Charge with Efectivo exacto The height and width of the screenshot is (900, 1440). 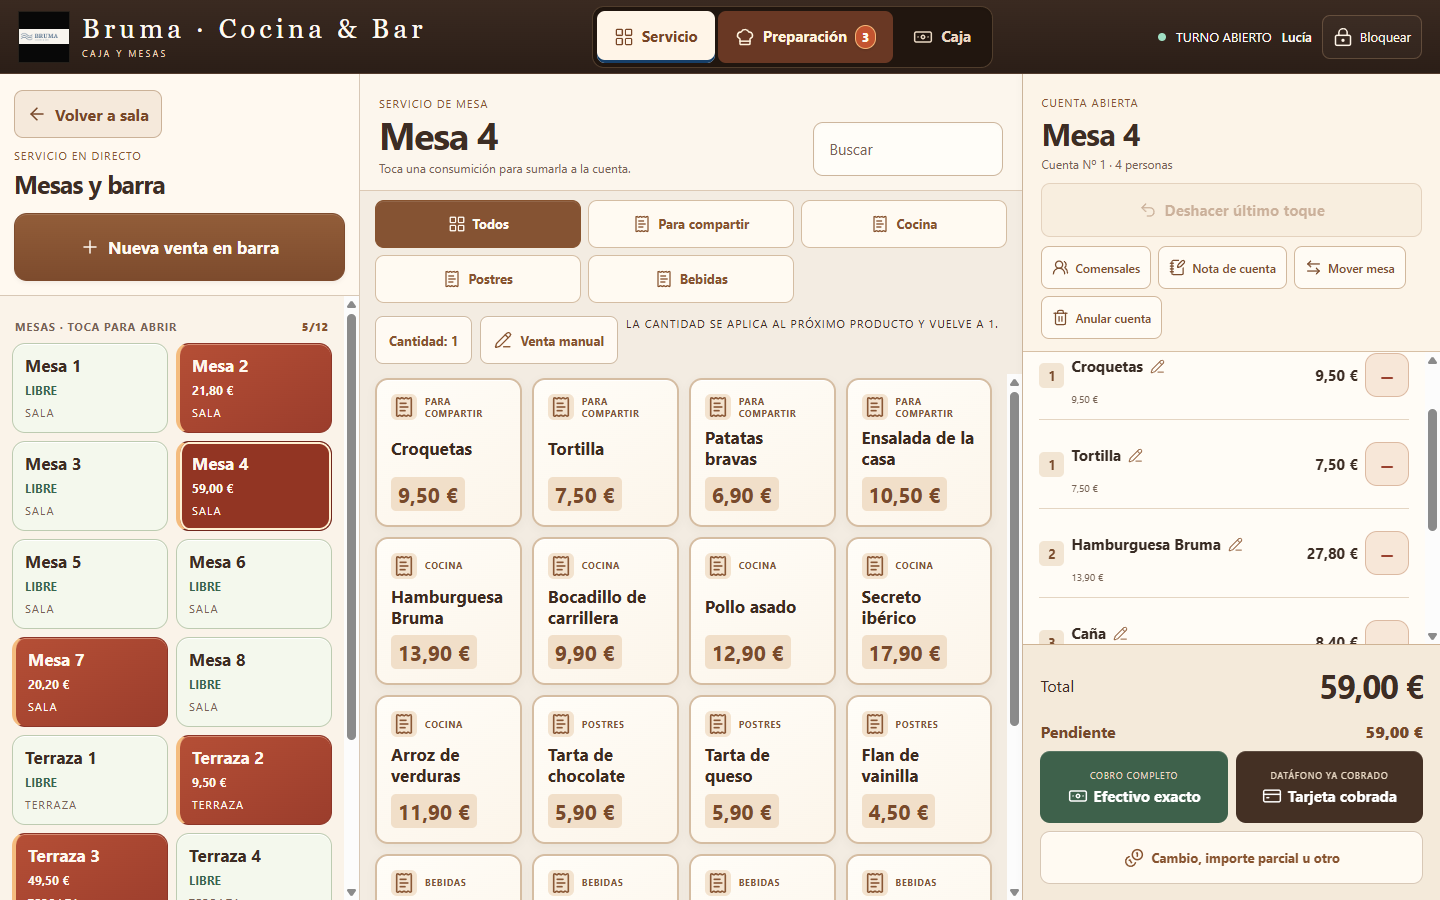click(1134, 787)
